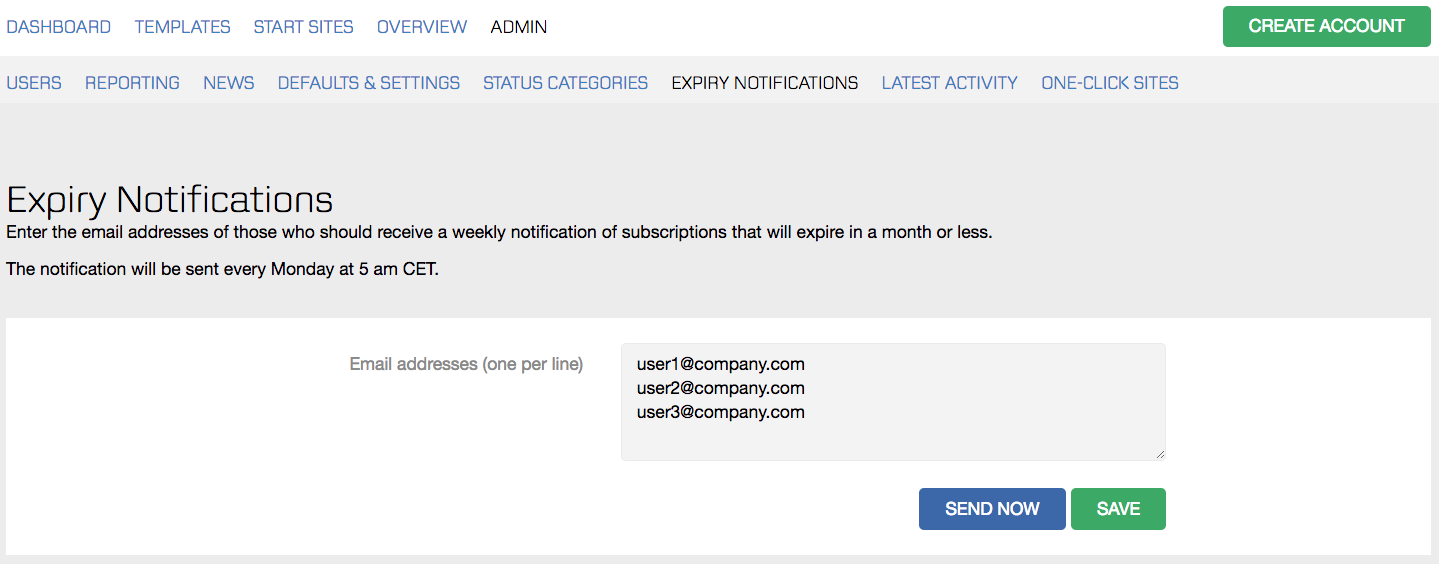Go to the Templates page
This screenshot has height=564, width=1439.
coord(182,27)
